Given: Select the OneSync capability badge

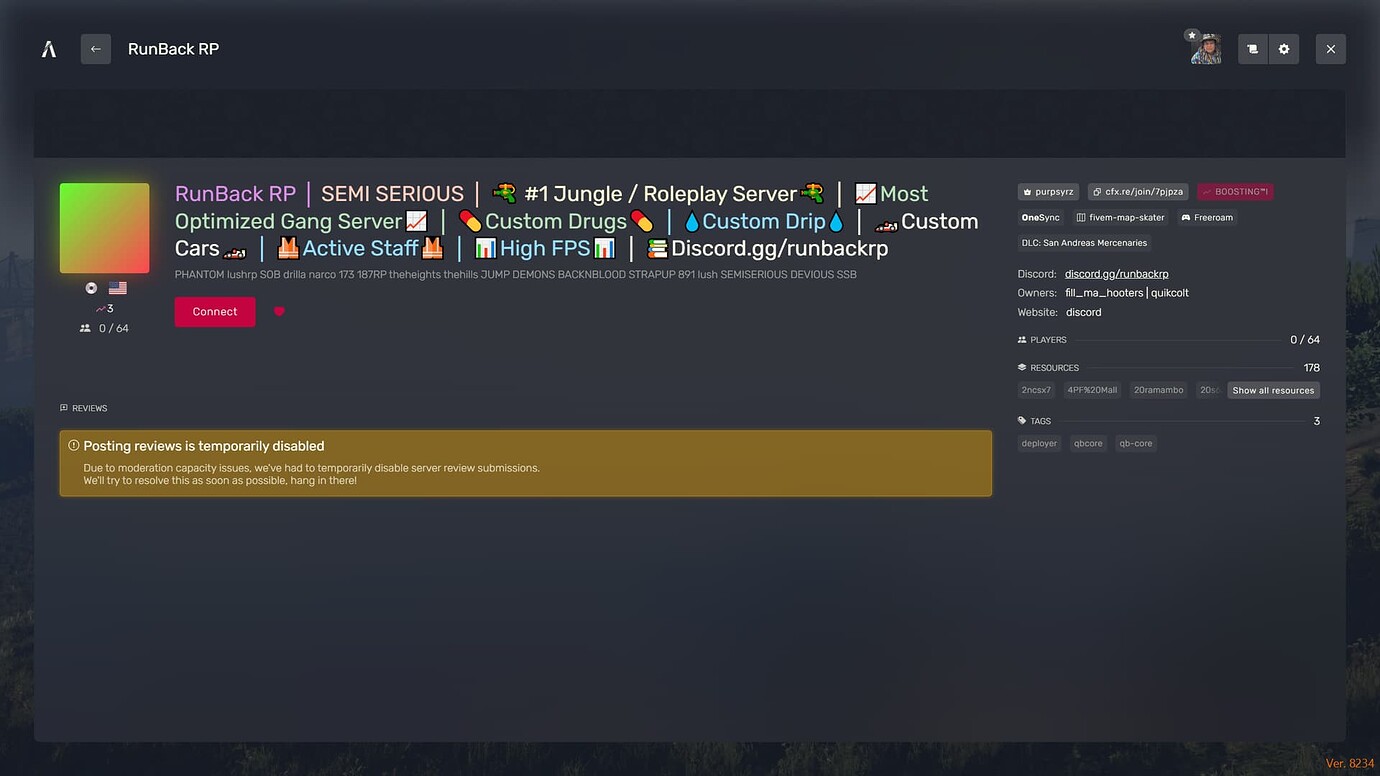Looking at the screenshot, I should point(1040,217).
